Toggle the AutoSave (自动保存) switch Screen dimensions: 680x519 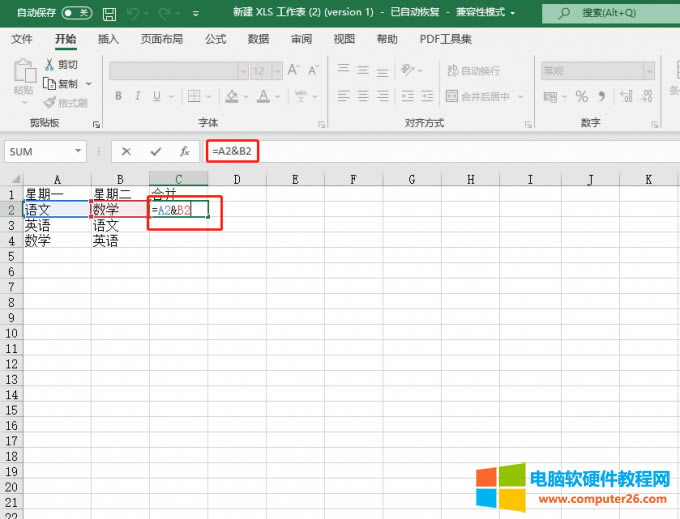pos(76,13)
